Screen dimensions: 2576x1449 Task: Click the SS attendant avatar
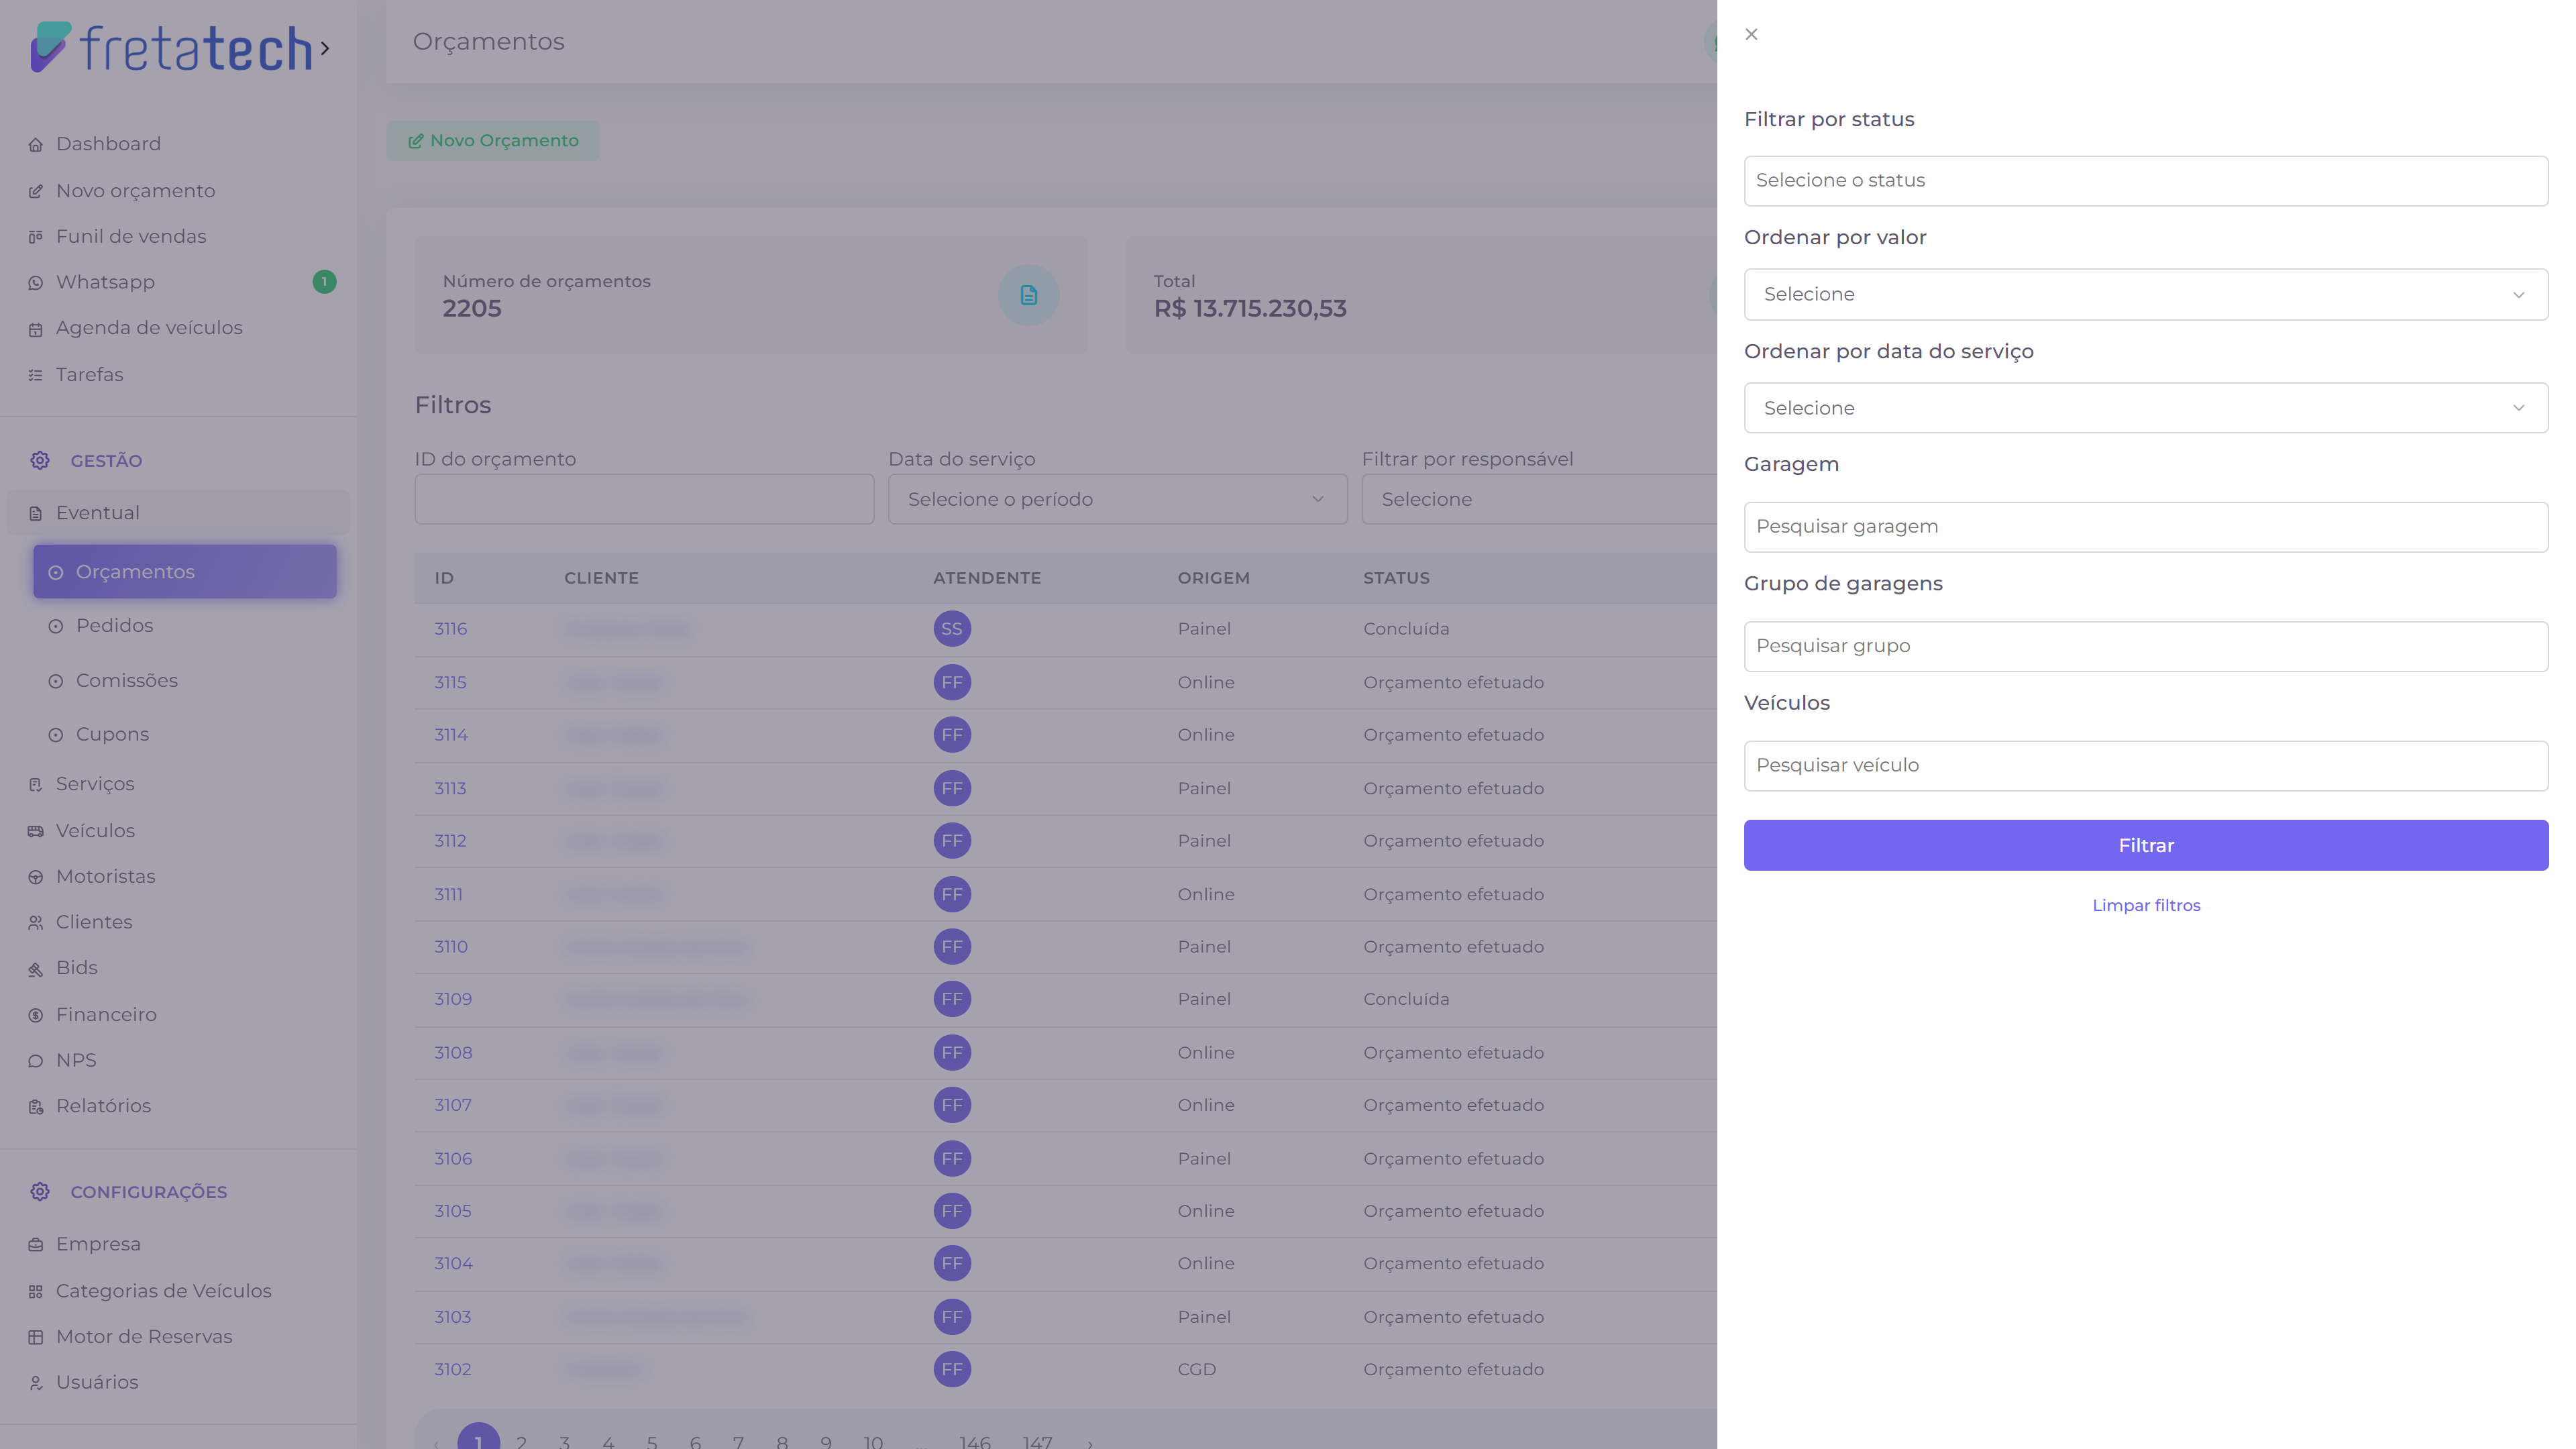tap(952, 629)
